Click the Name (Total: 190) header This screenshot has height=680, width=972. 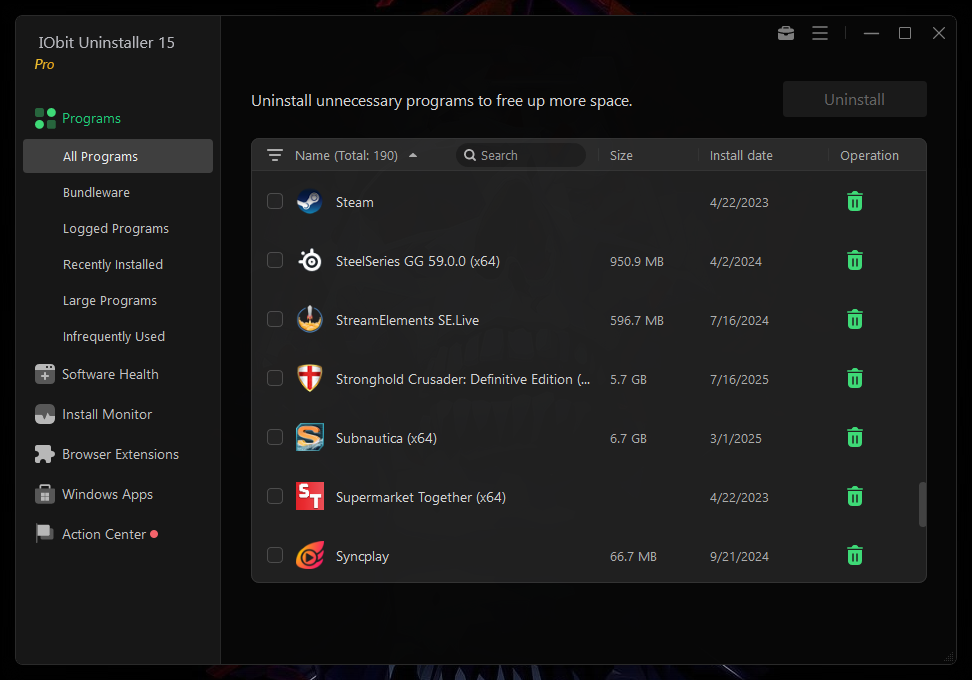coord(346,155)
